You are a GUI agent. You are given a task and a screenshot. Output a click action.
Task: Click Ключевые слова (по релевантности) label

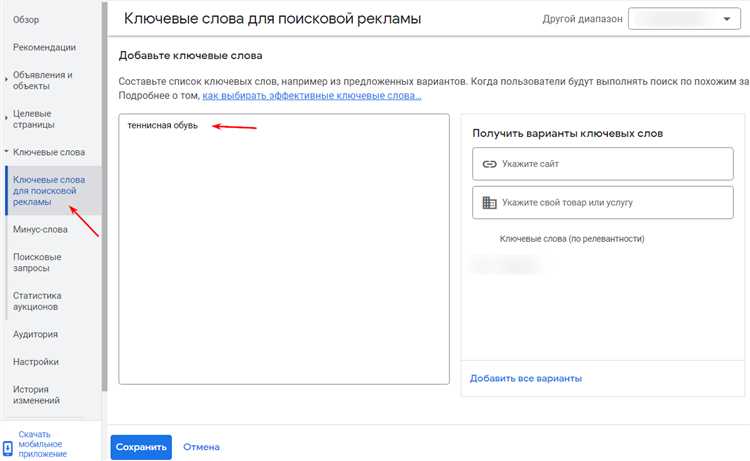click(x=572, y=239)
